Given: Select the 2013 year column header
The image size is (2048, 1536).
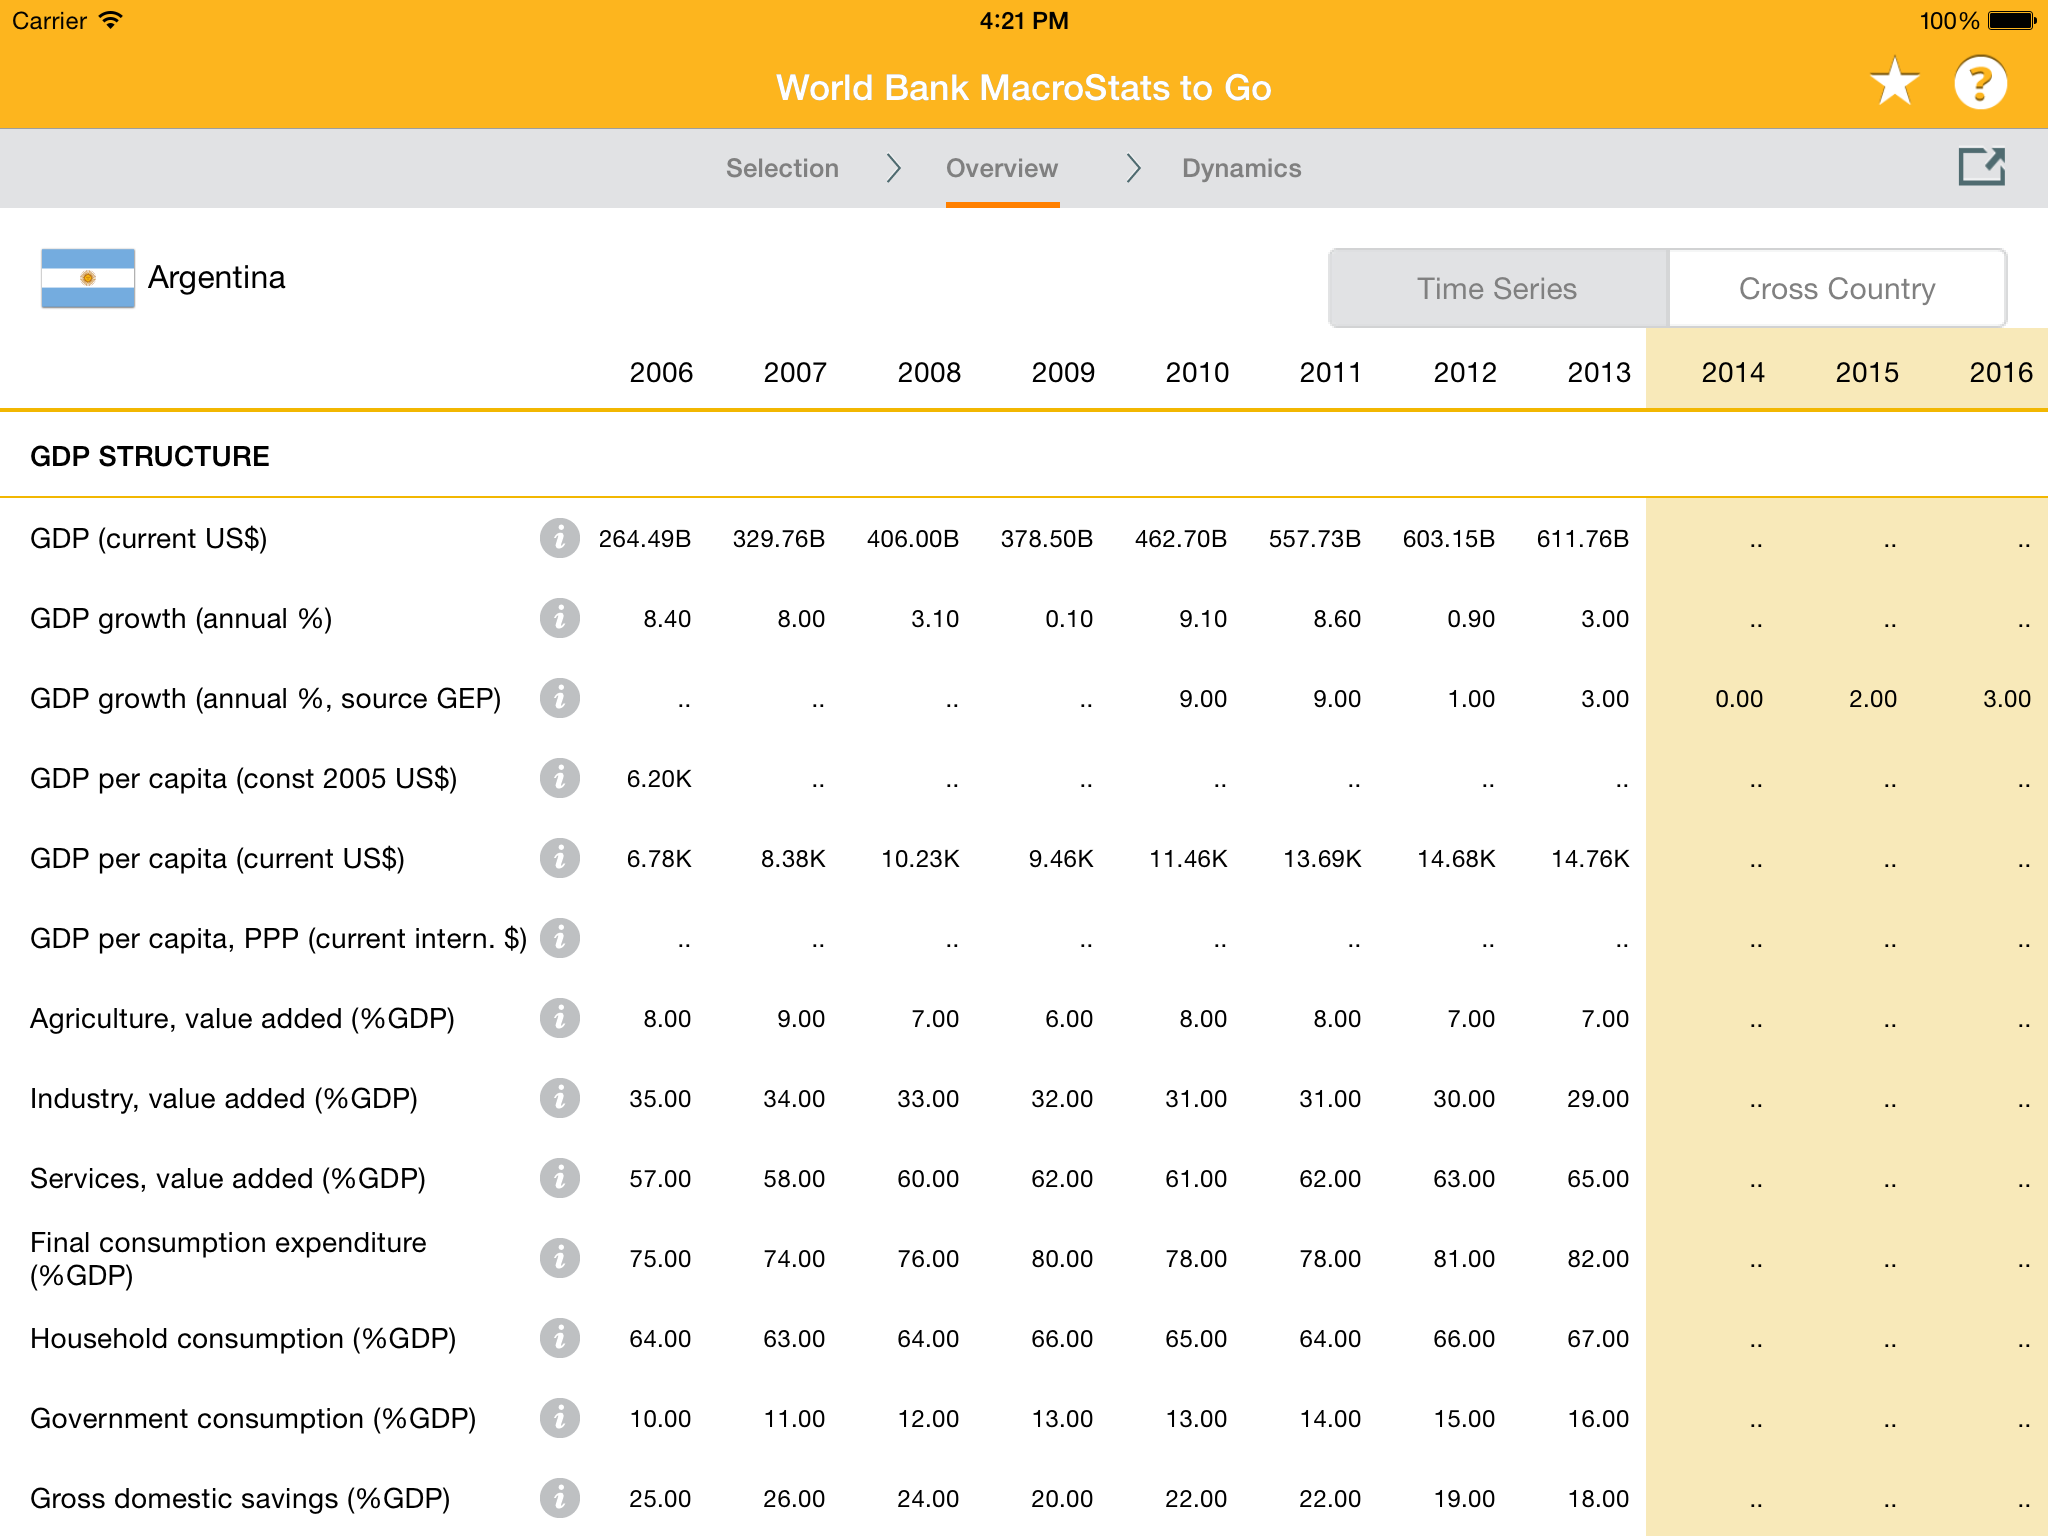Looking at the screenshot, I should click(1599, 372).
